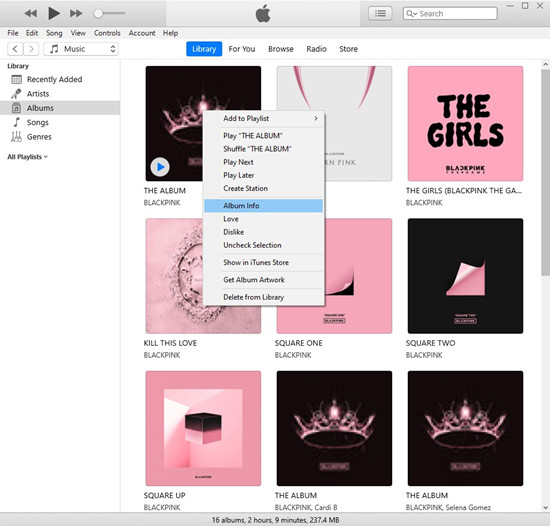Screen dimensions: 550x526
Task: Open THE GIRLS album cover thumbnail
Action: [x=465, y=123]
